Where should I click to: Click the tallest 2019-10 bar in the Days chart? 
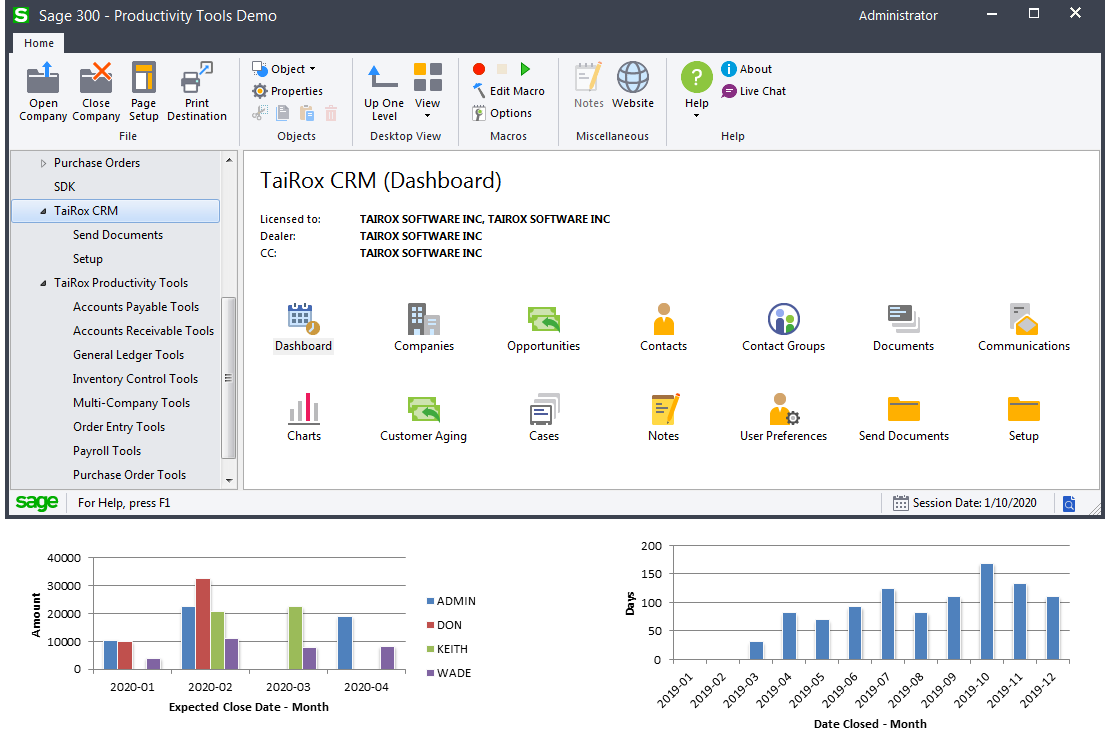point(987,612)
